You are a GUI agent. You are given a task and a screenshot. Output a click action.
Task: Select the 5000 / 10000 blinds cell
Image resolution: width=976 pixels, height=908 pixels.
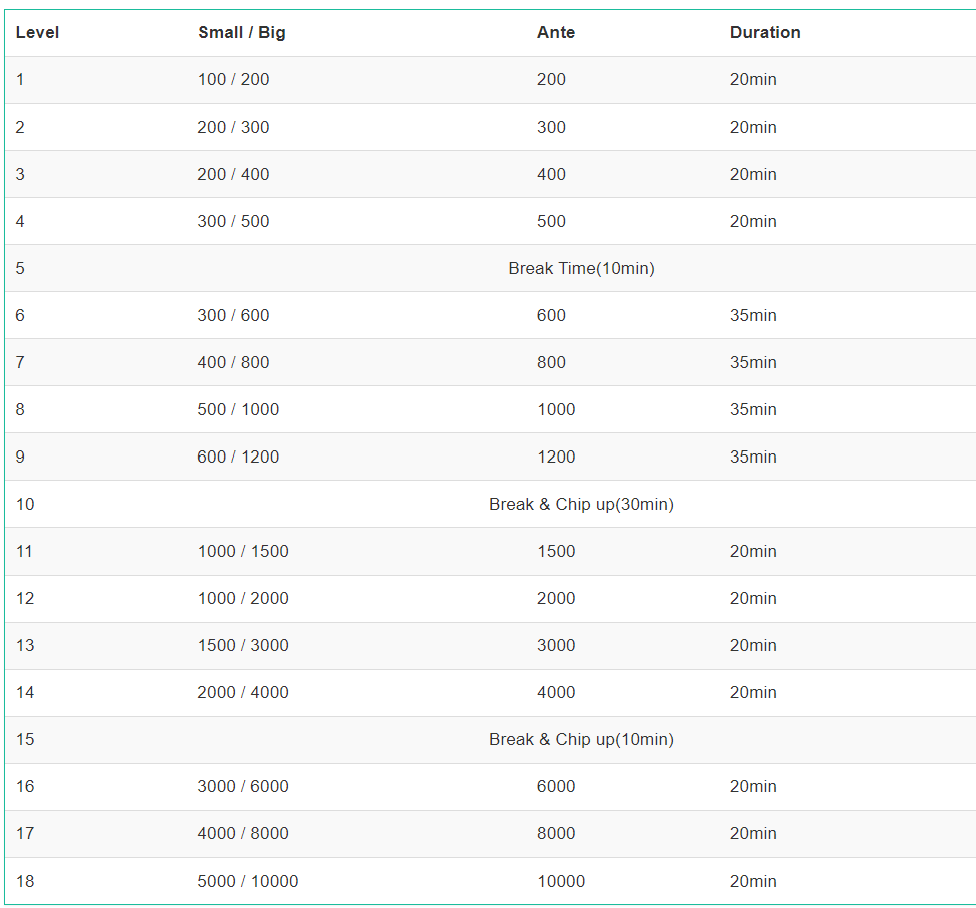pyautogui.click(x=248, y=881)
